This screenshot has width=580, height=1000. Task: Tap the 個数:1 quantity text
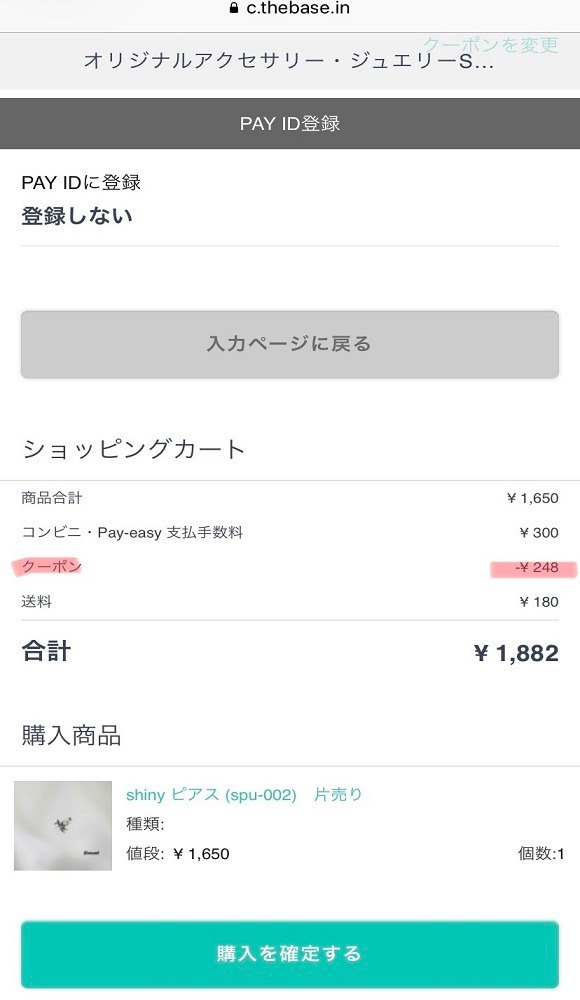point(541,854)
